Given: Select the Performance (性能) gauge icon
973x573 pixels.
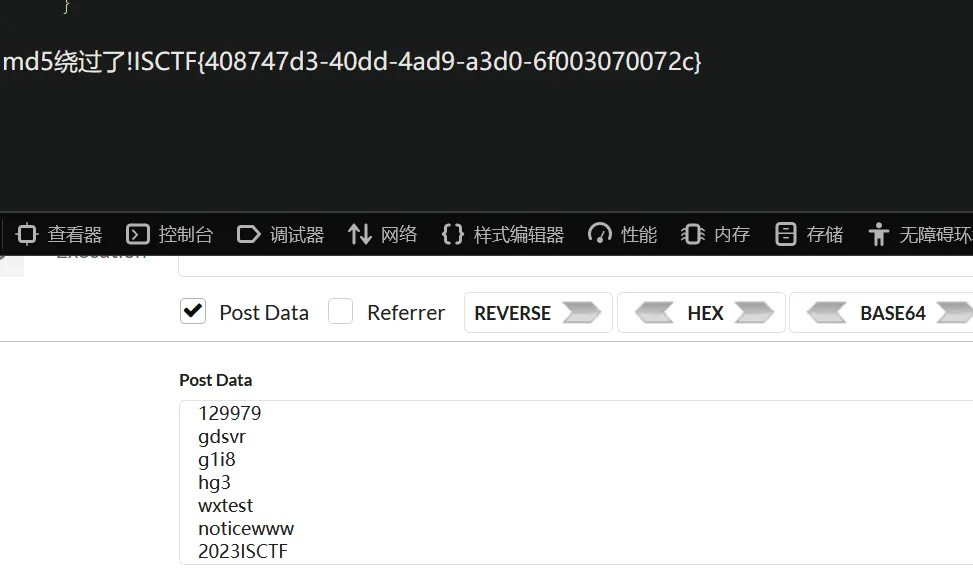Looking at the screenshot, I should [599, 234].
